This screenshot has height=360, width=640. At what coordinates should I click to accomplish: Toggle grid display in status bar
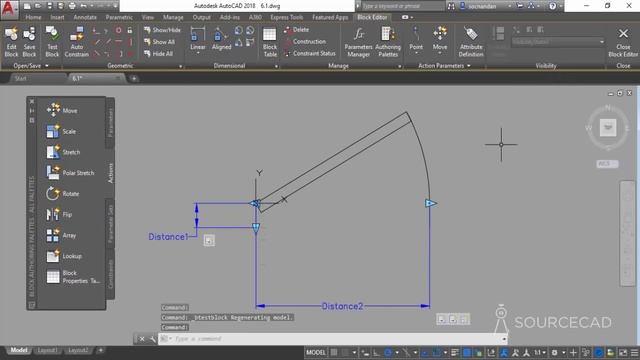coord(334,353)
